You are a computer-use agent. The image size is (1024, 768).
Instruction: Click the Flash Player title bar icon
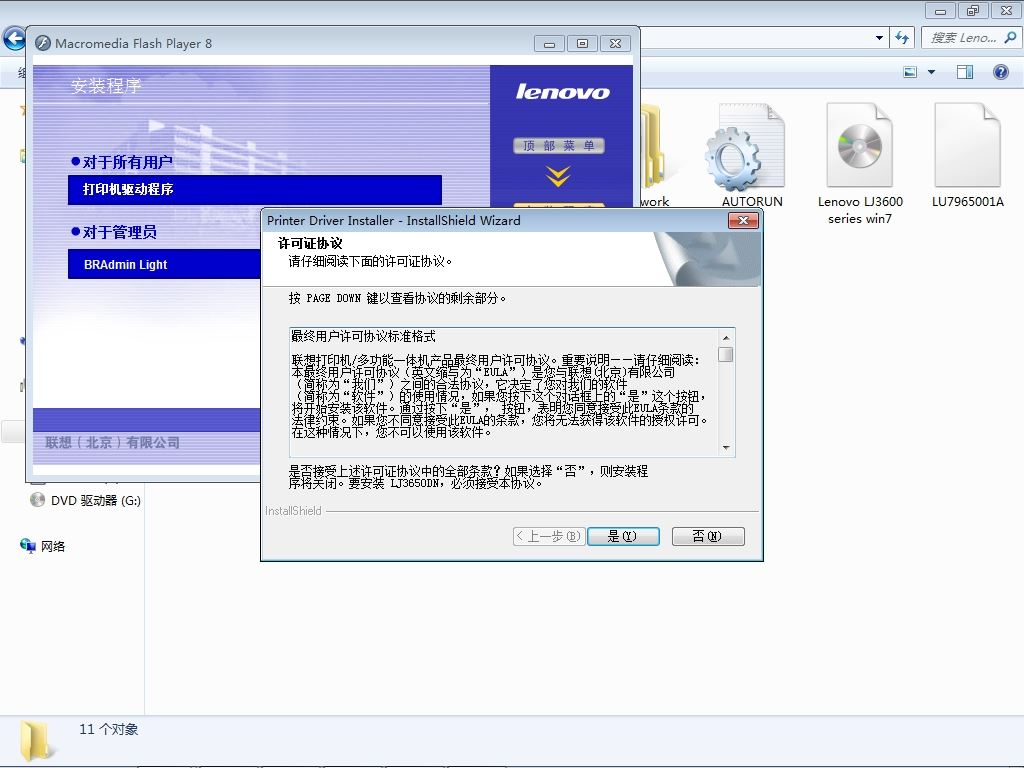[43, 43]
